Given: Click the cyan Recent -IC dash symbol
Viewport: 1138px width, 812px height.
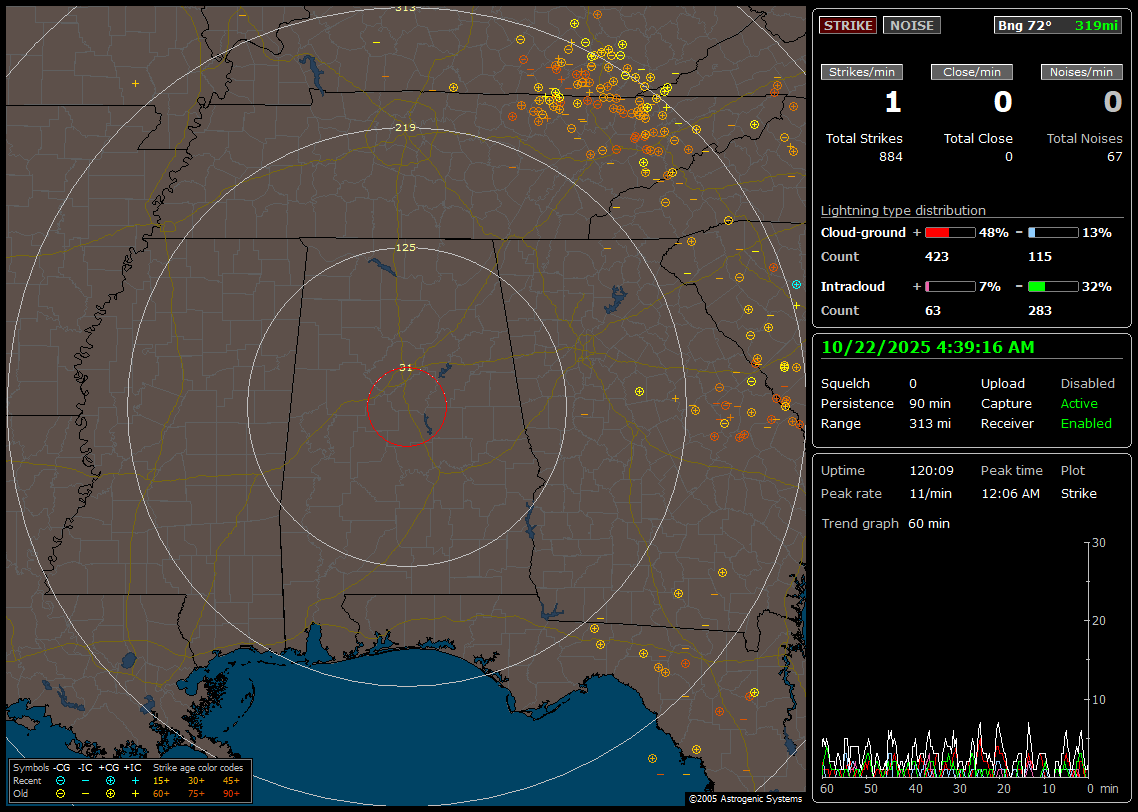Looking at the screenshot, I should (x=85, y=780).
